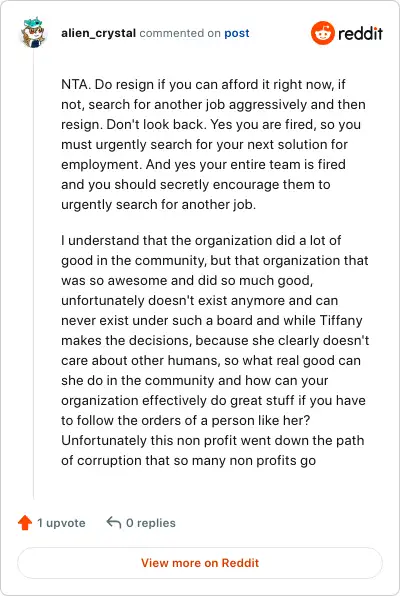Click the orange Reddit Snoo logo icon
The height and width of the screenshot is (596, 400).
pos(322,33)
